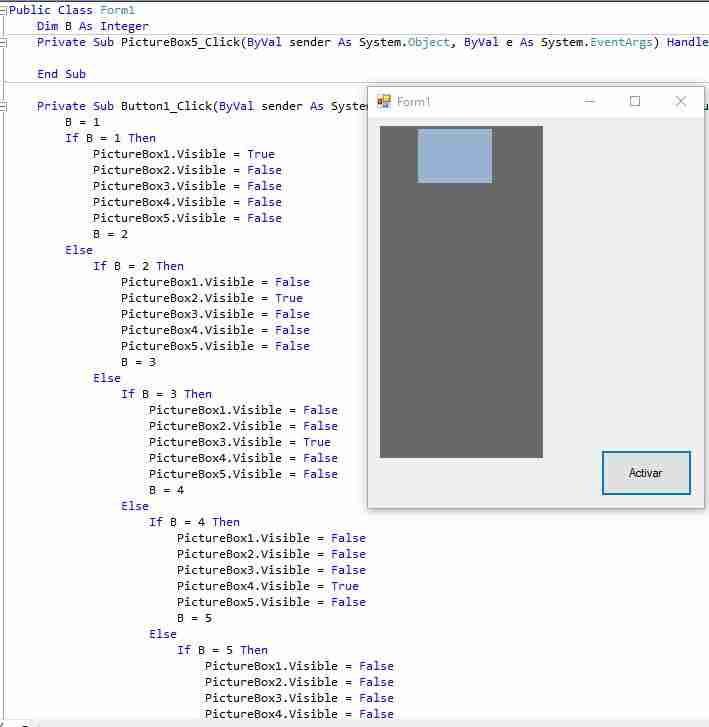Image resolution: width=709 pixels, height=727 pixels.
Task: Click the "B = 4" assignment line
Action: (x=166, y=490)
